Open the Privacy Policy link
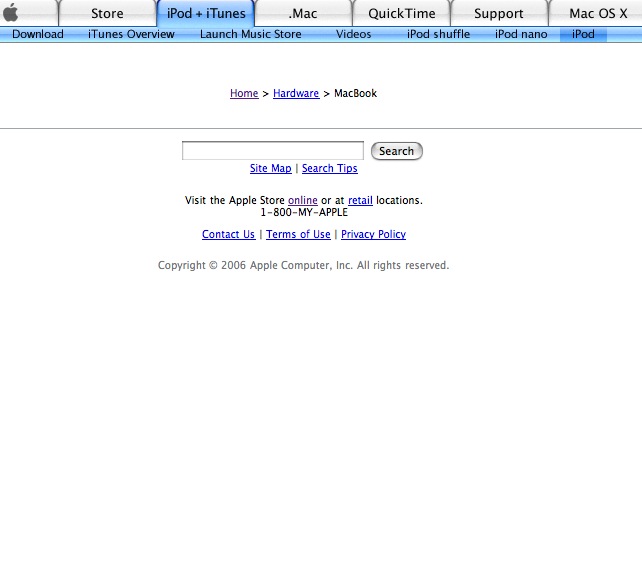The width and height of the screenshot is (642, 562). pyautogui.click(x=373, y=234)
